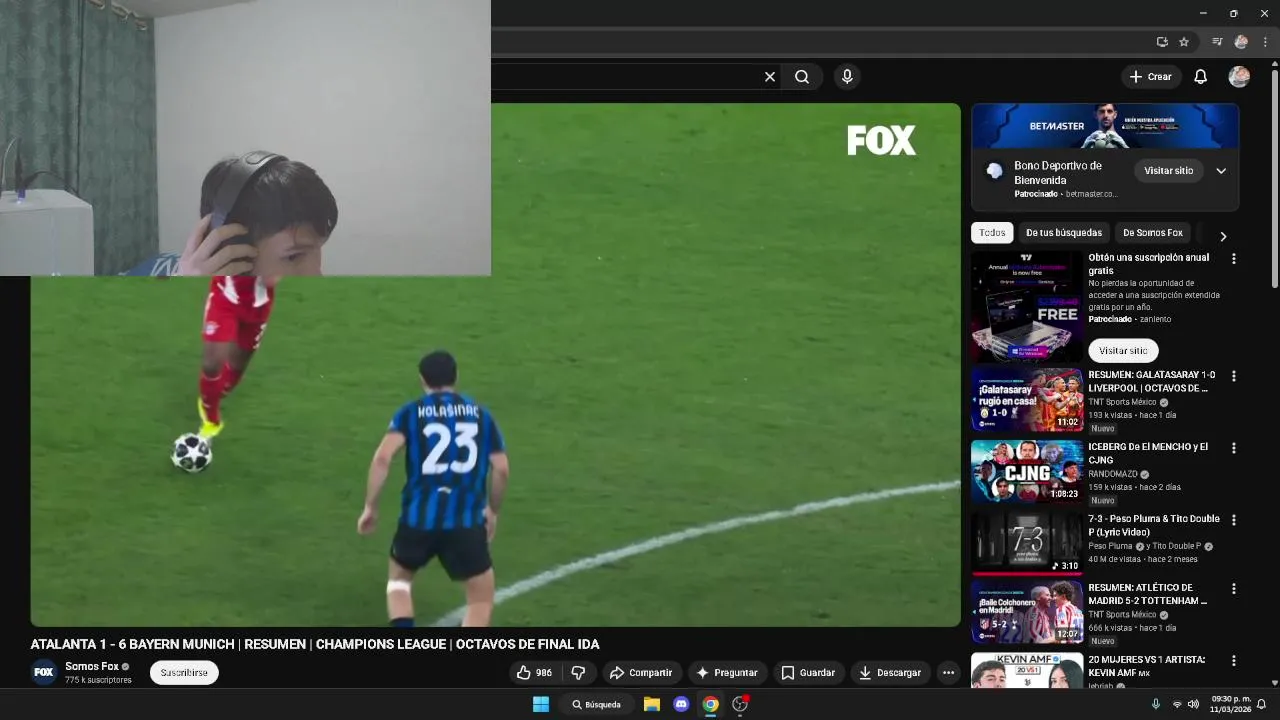
Task: Click the Betmaster banner image
Action: point(1105,125)
